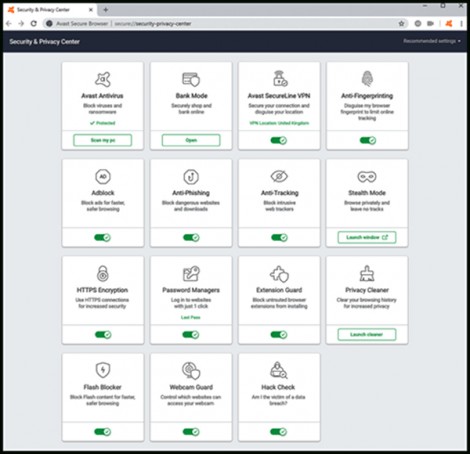Toggle the HTTPS Encryption switch
Image resolution: width=470 pixels, height=454 pixels.
pyautogui.click(x=103, y=334)
